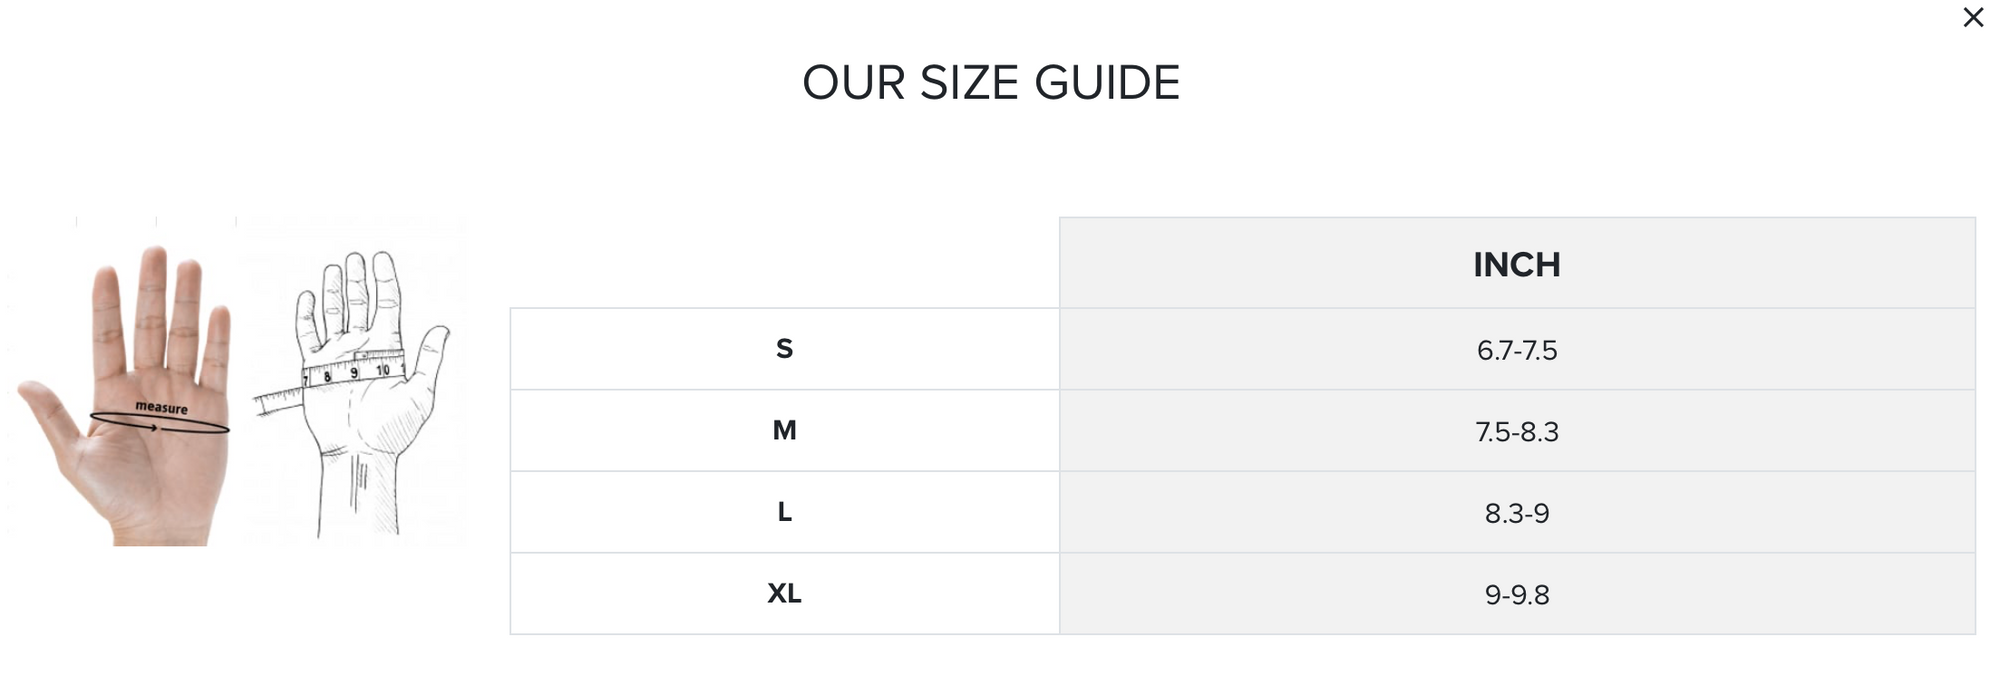
Task: Select the M size row label
Action: 784,431
